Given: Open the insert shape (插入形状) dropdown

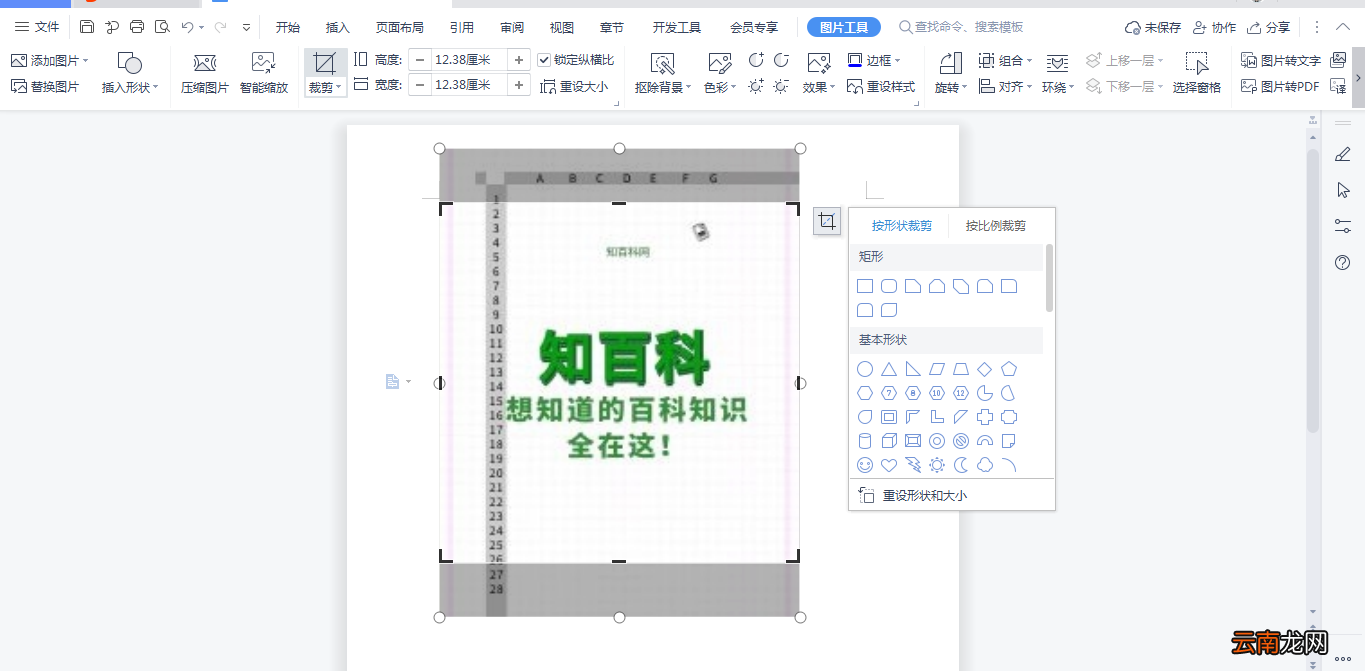Looking at the screenshot, I should click(x=131, y=87).
